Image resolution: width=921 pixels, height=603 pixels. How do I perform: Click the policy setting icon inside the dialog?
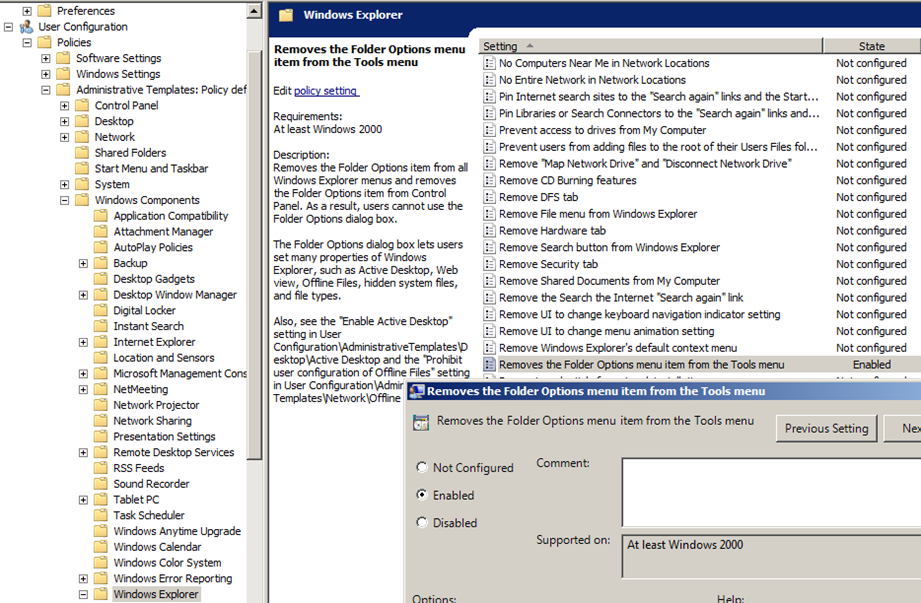pyautogui.click(x=421, y=422)
